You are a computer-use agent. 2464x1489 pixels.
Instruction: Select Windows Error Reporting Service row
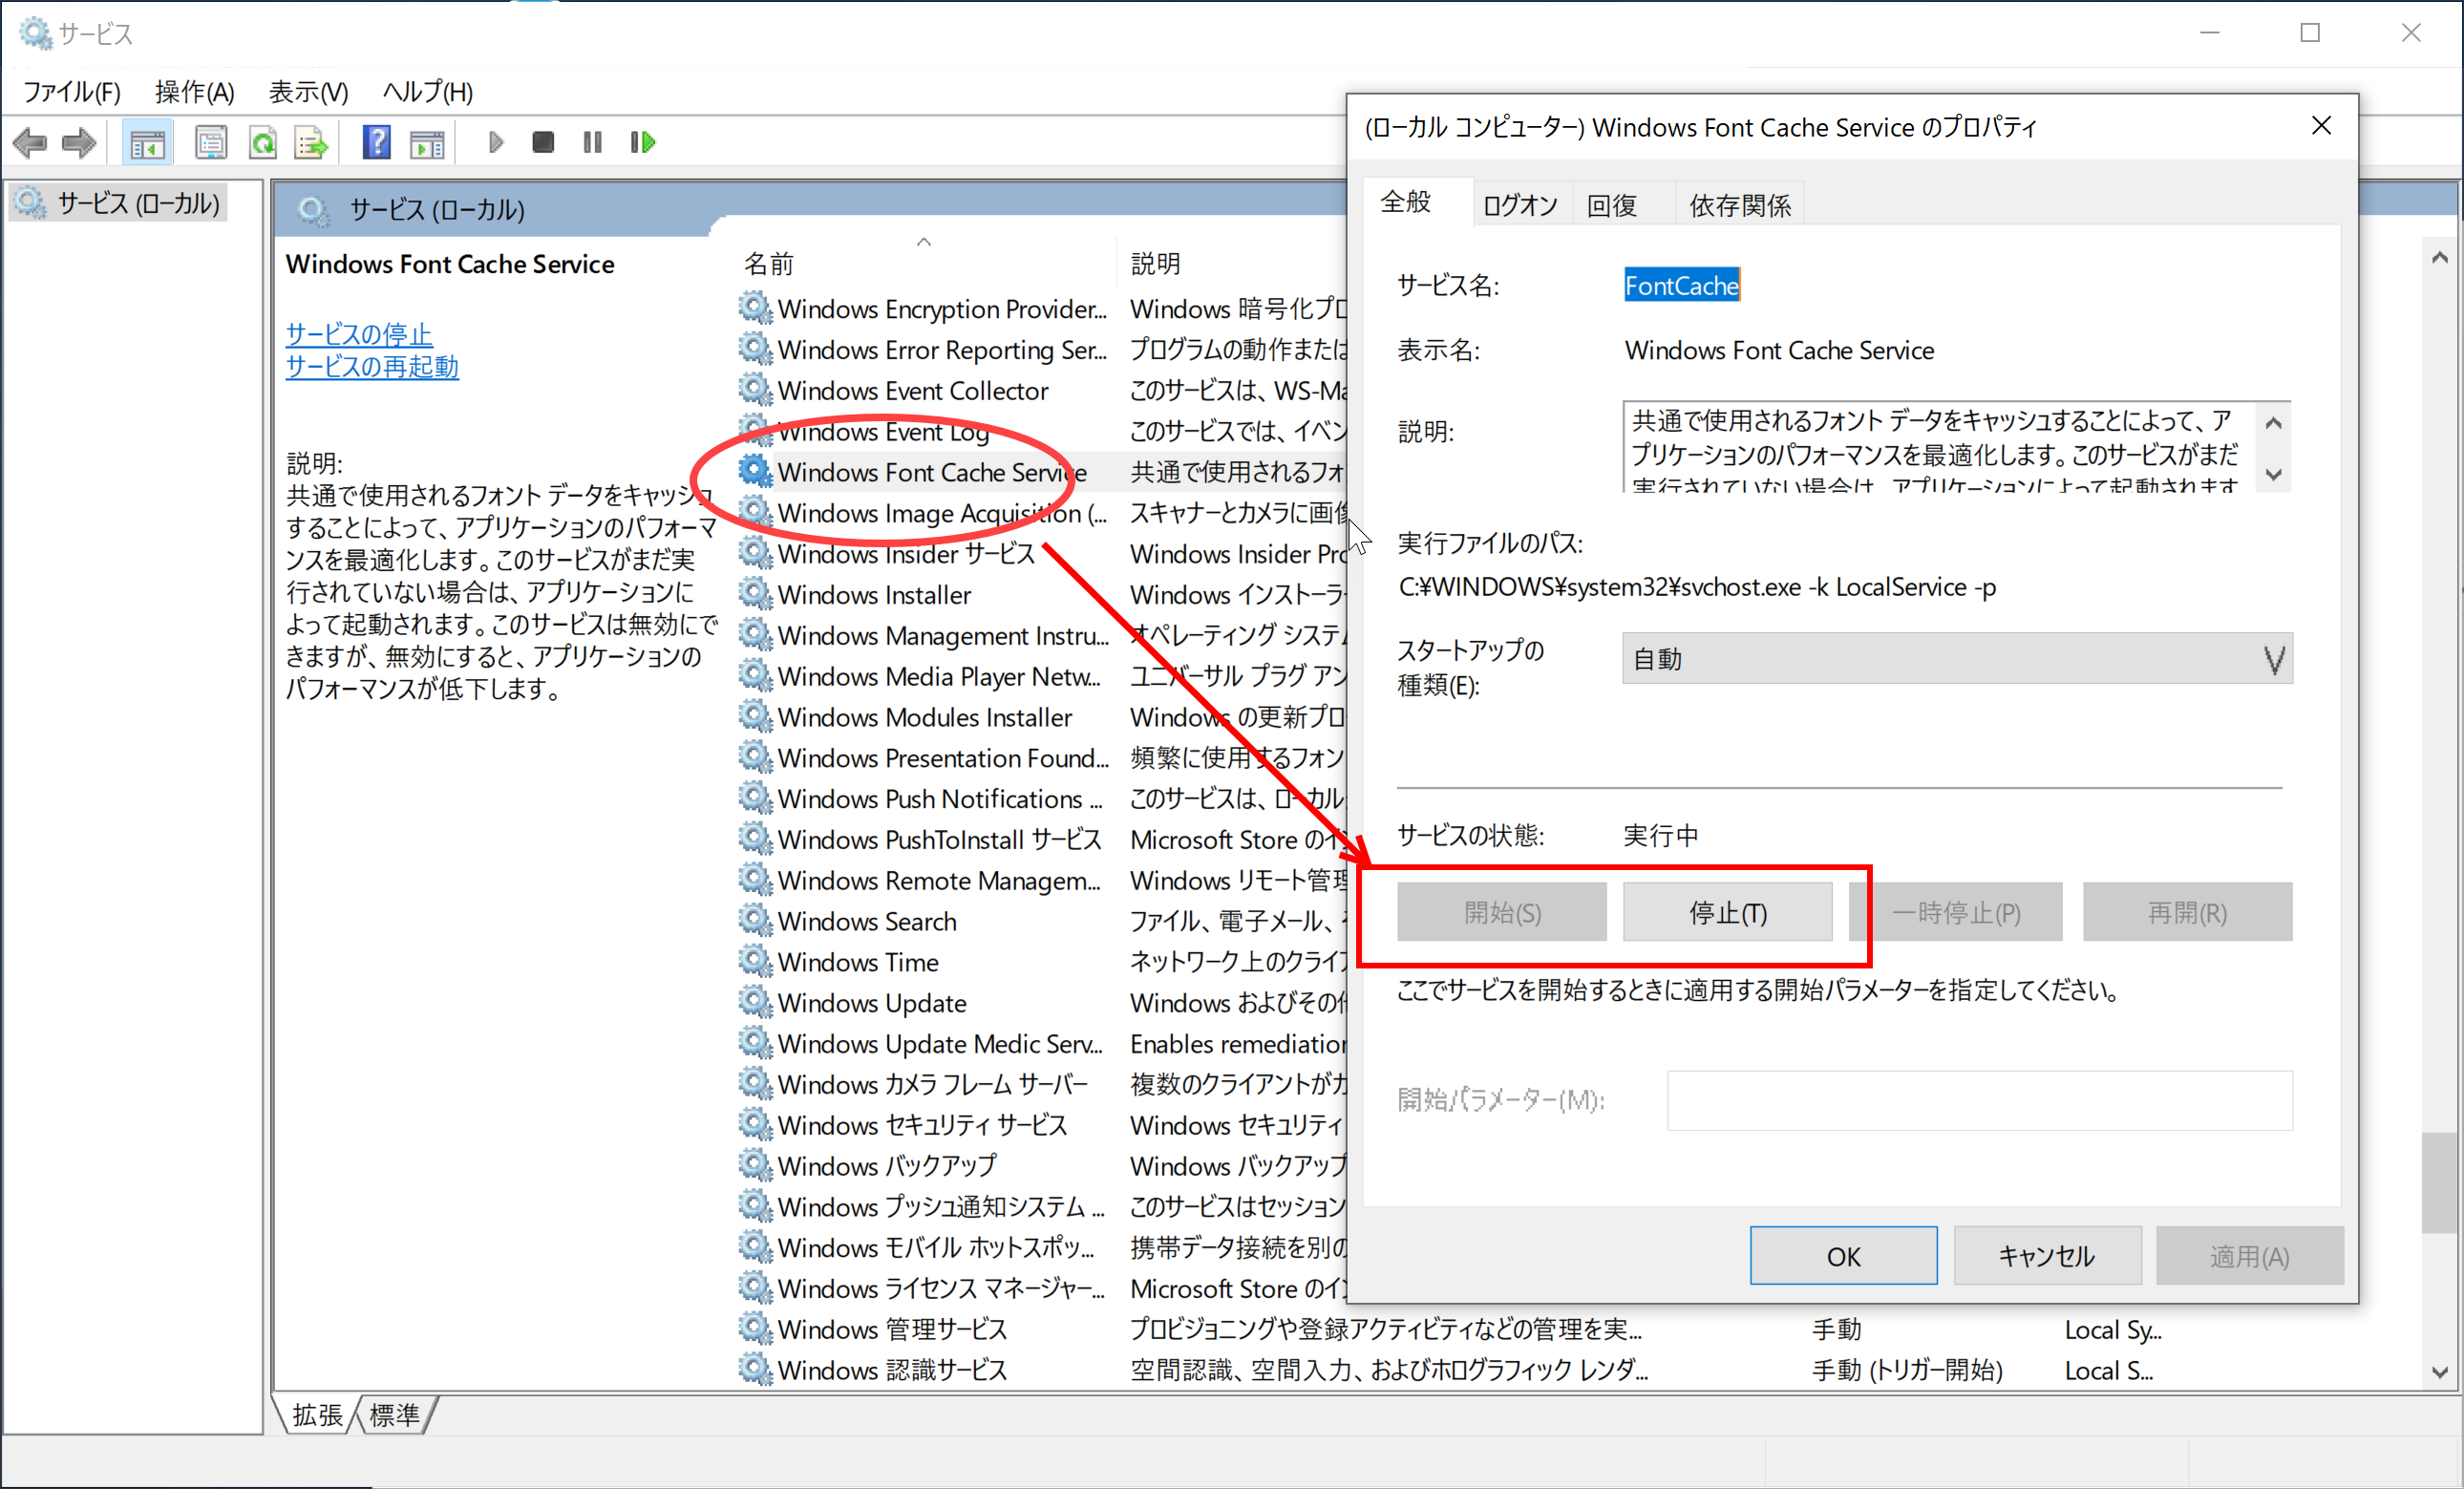pos(942,349)
